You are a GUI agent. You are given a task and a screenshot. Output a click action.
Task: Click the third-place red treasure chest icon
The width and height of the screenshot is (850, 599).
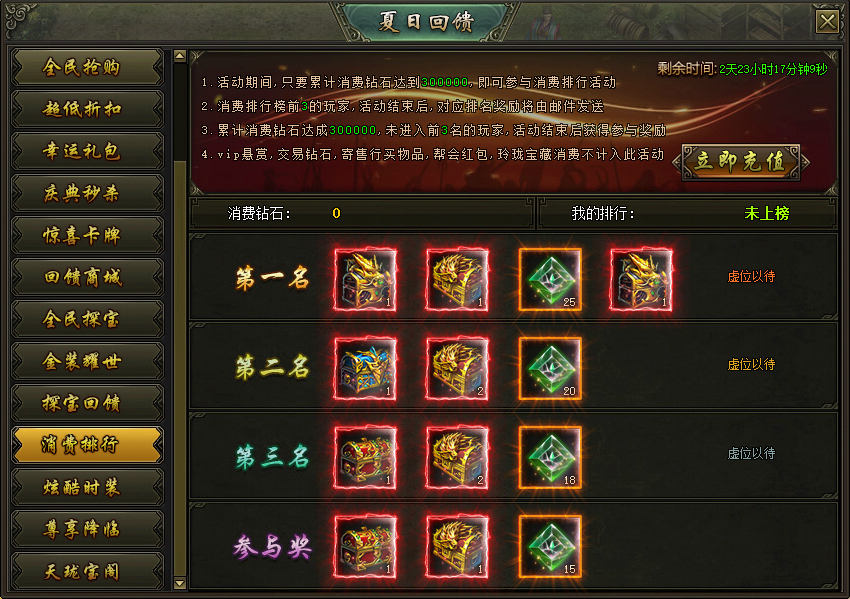tap(365, 458)
